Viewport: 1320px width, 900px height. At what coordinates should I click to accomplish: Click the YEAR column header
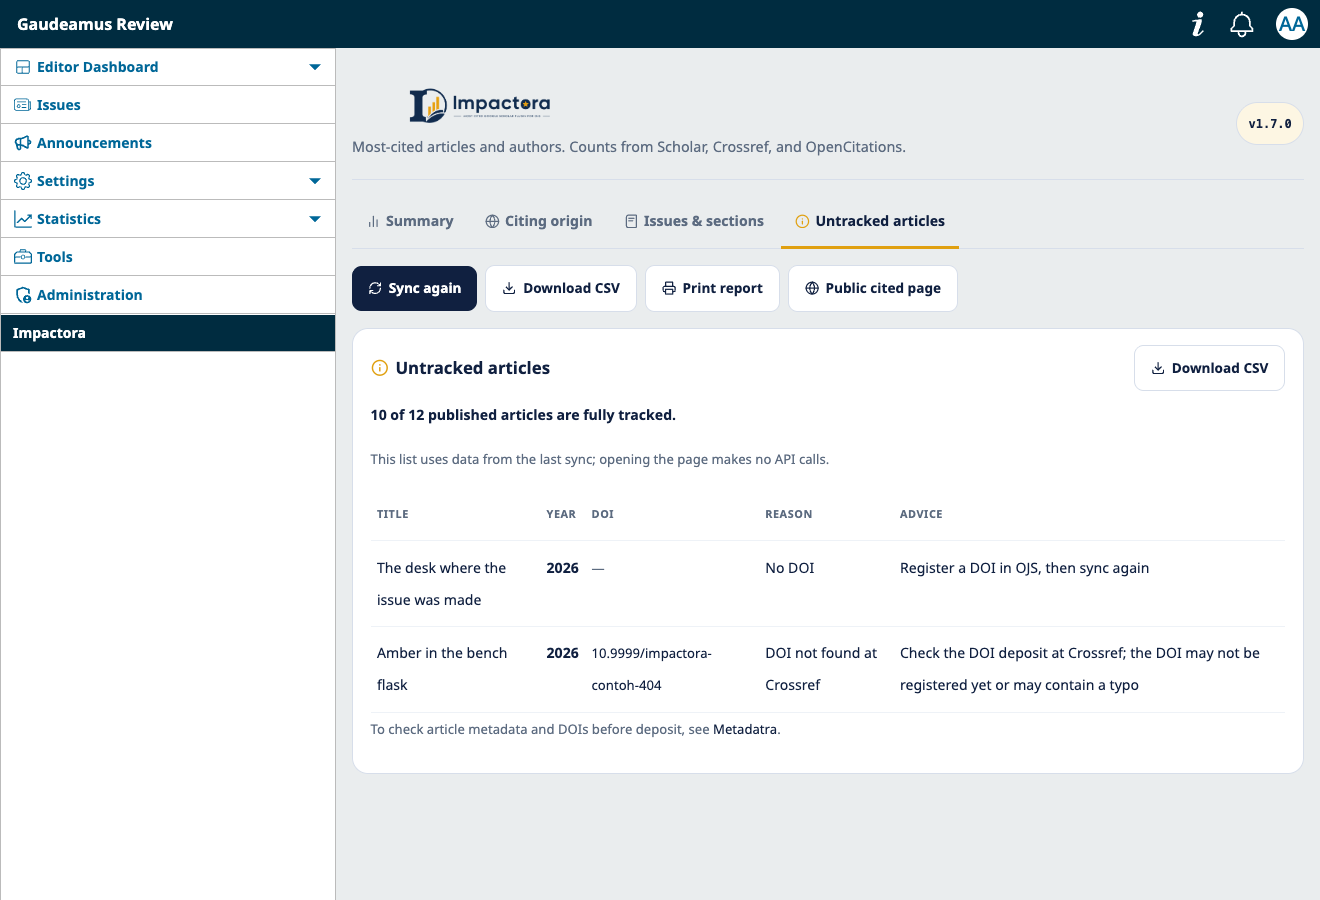[561, 514]
